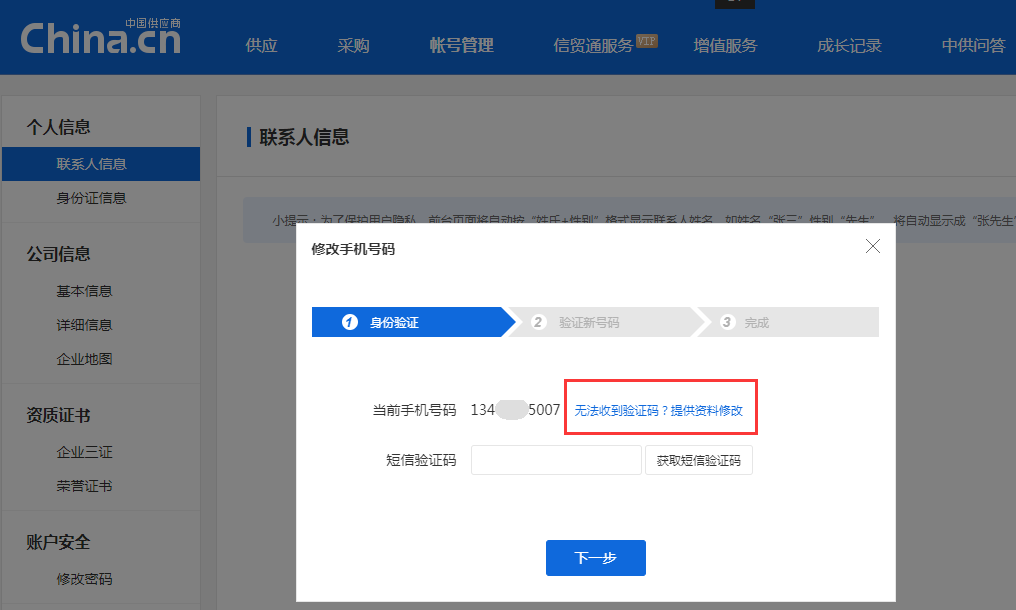Click the 资质证书 section heading
This screenshot has width=1016, height=610.
point(58,416)
